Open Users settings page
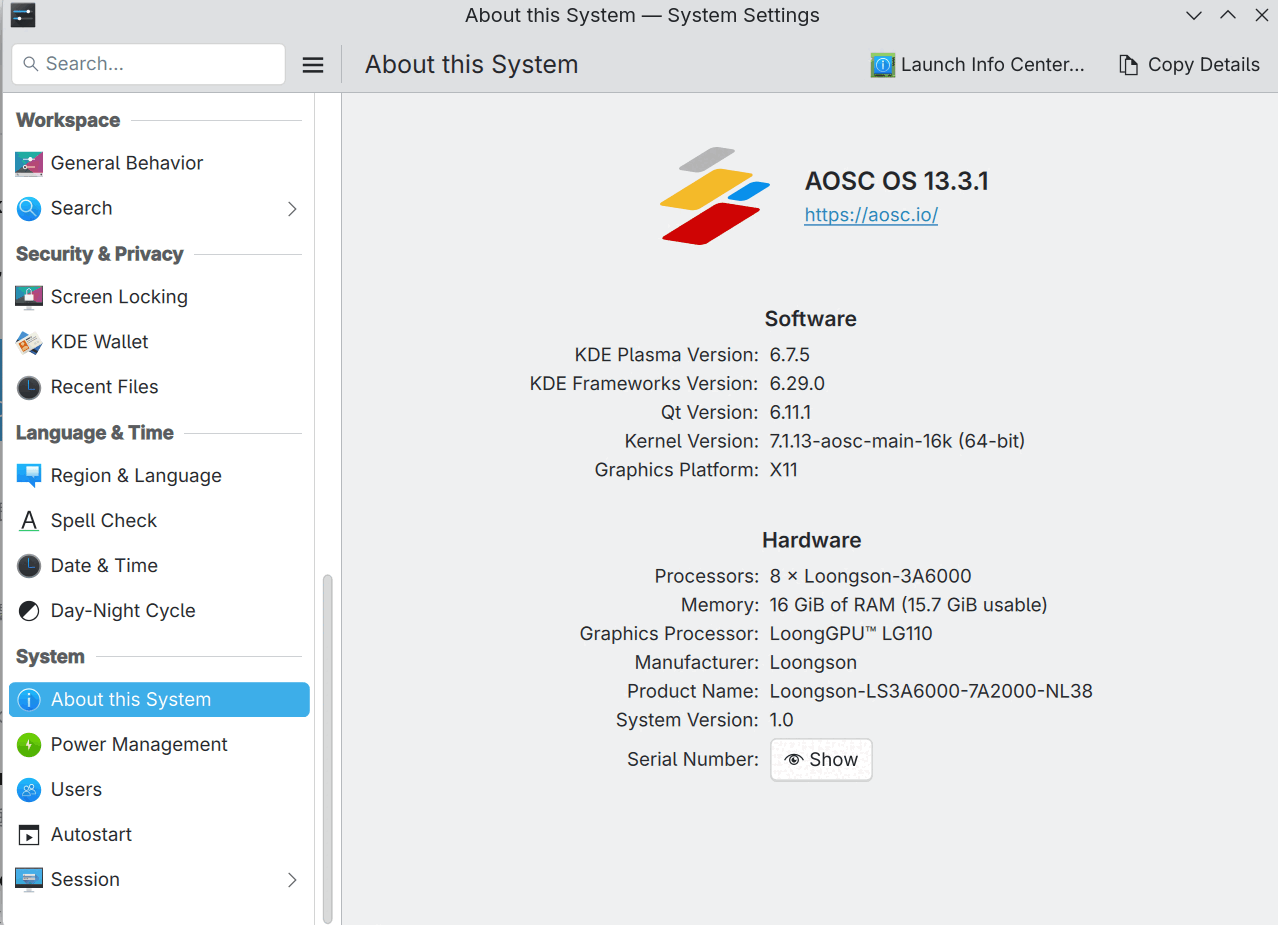 [159, 790]
